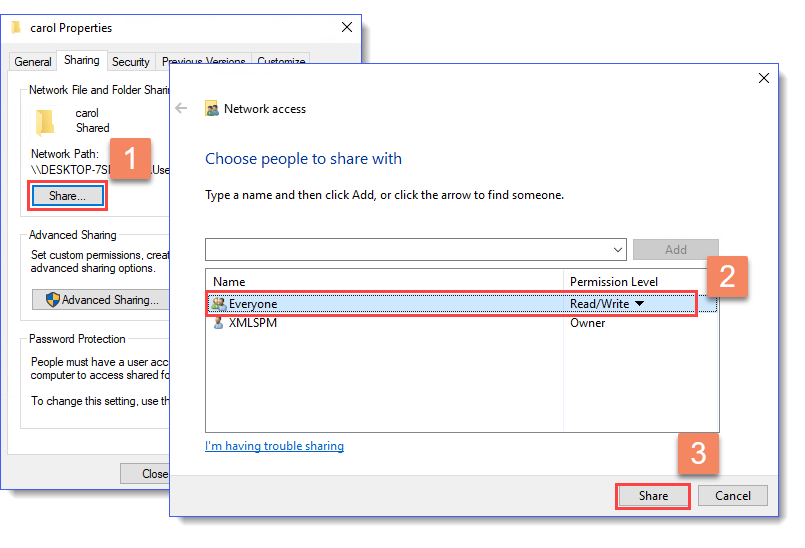805x548 pixels.
Task: Open the Read/Write permission dropdown for Everyone
Action: point(639,304)
